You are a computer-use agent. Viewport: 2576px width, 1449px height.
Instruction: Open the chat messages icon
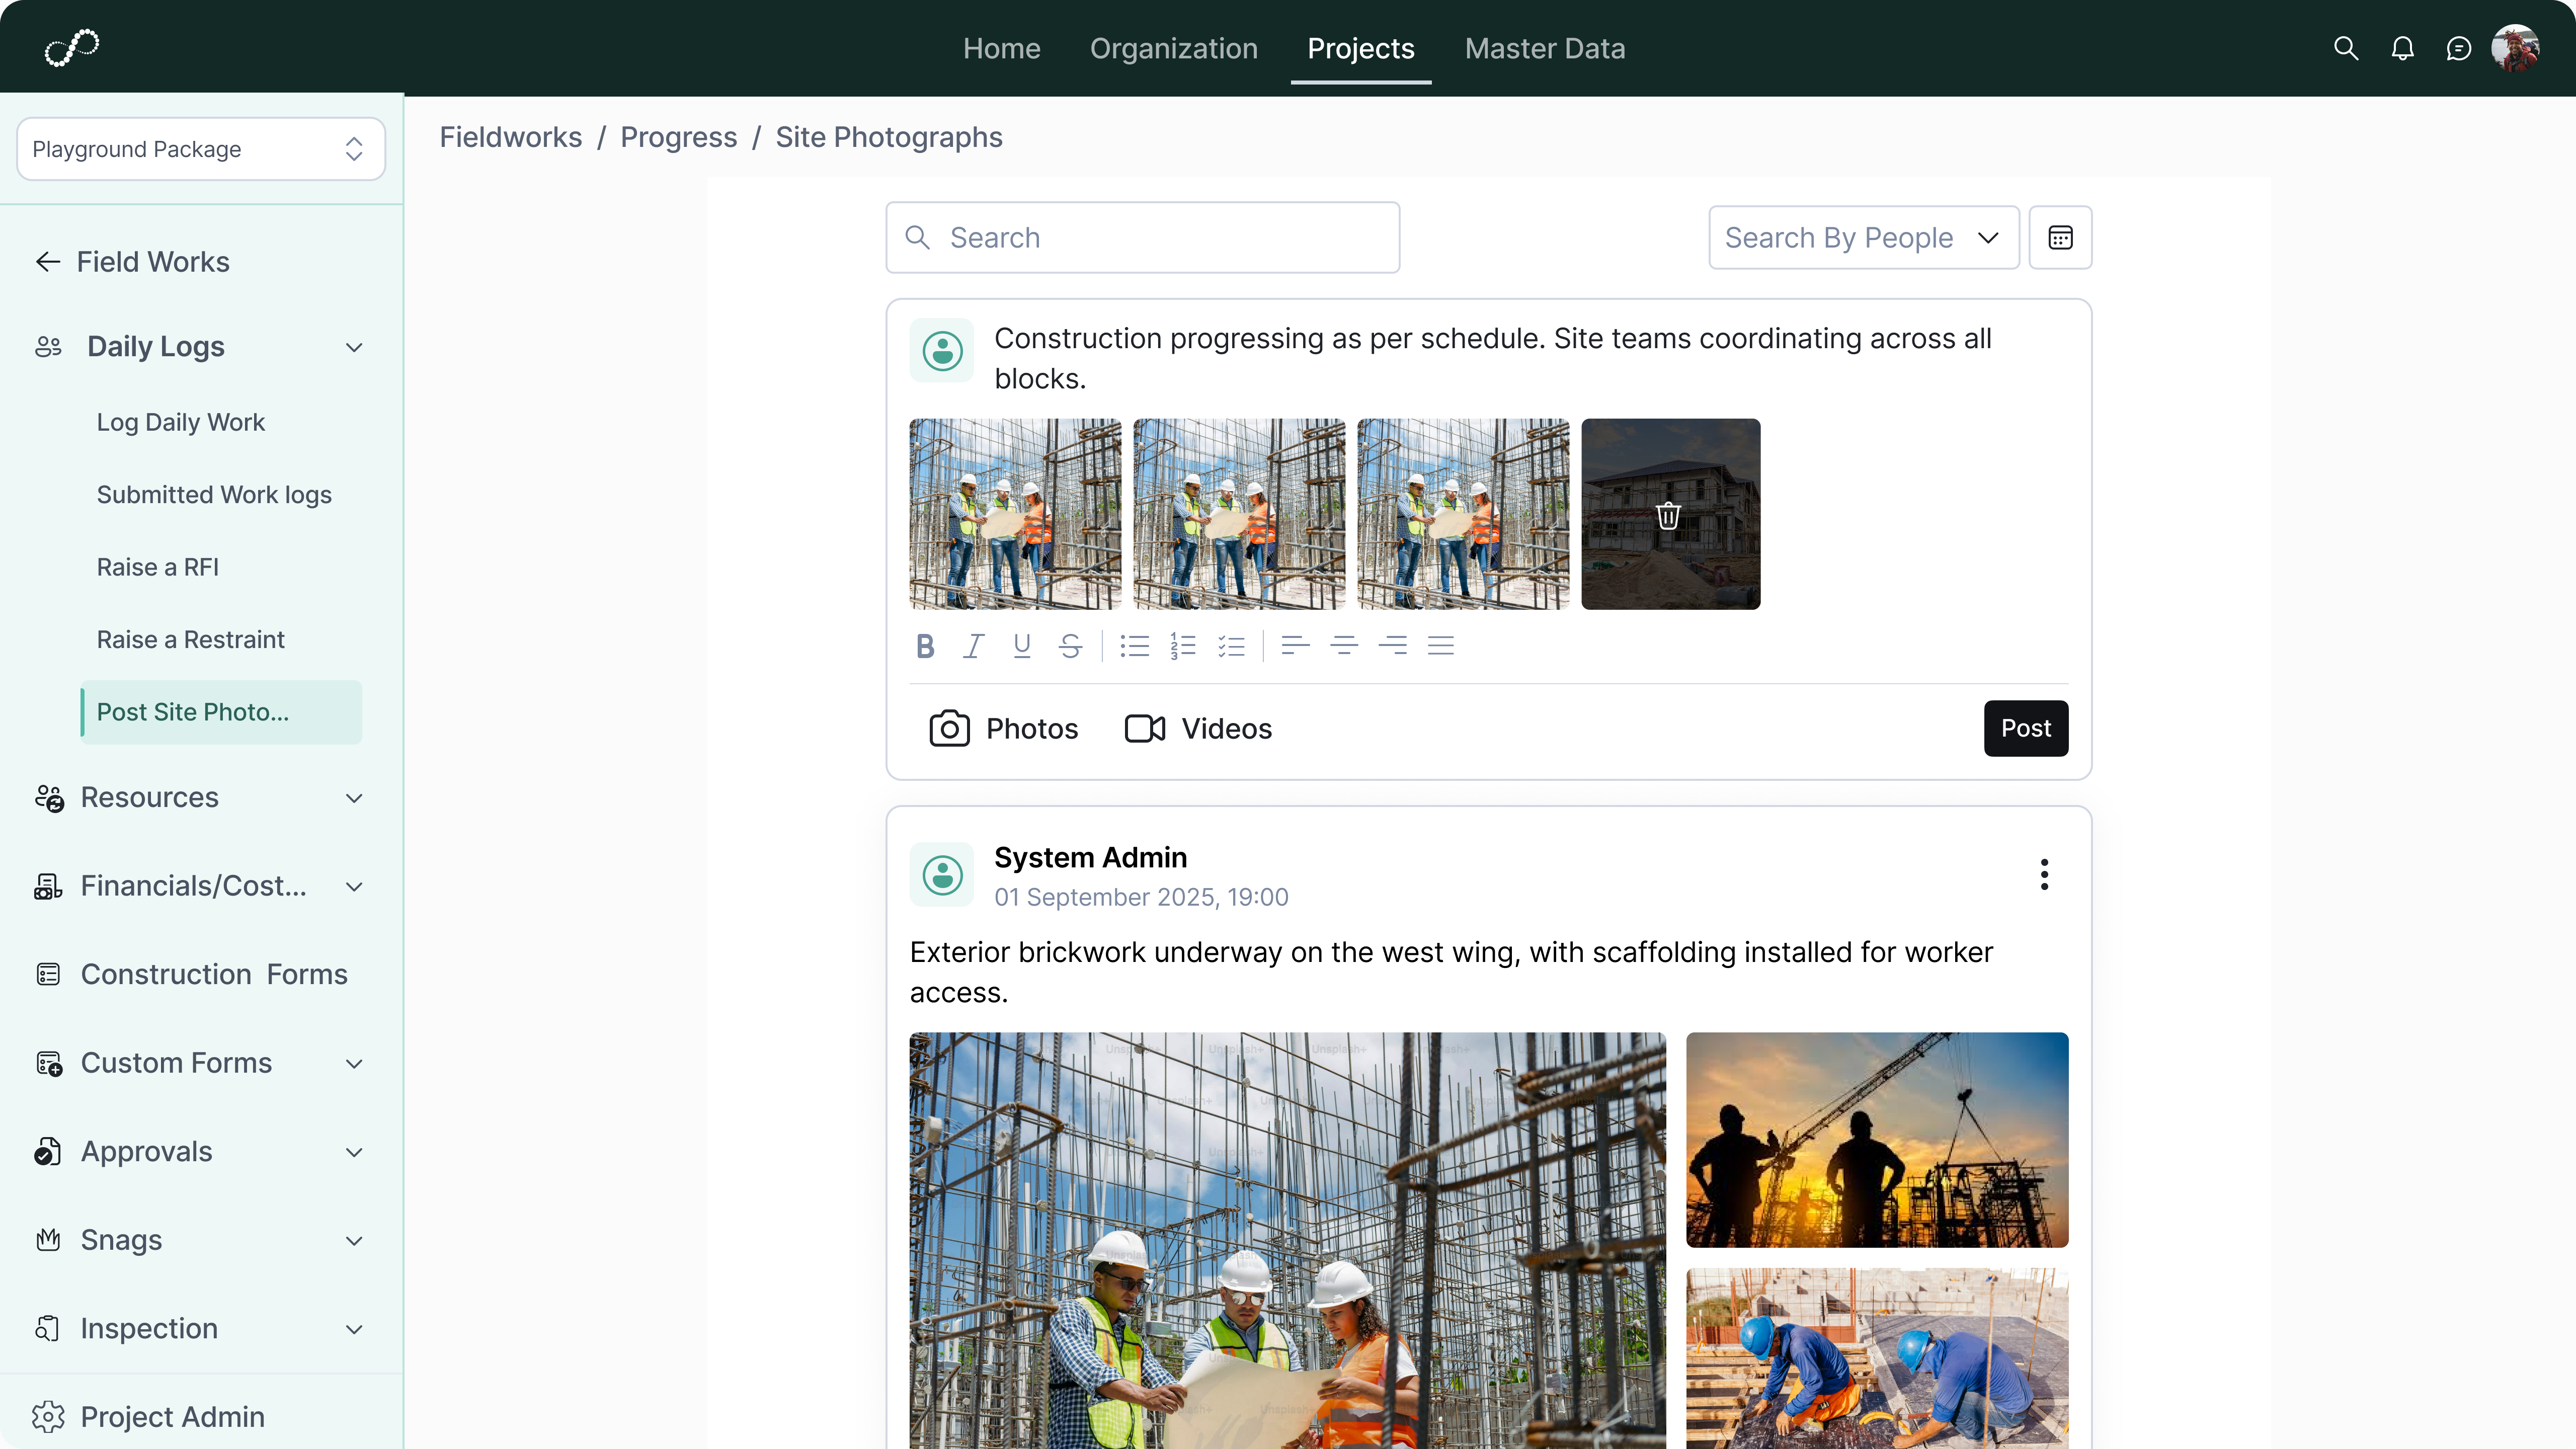point(2458,48)
